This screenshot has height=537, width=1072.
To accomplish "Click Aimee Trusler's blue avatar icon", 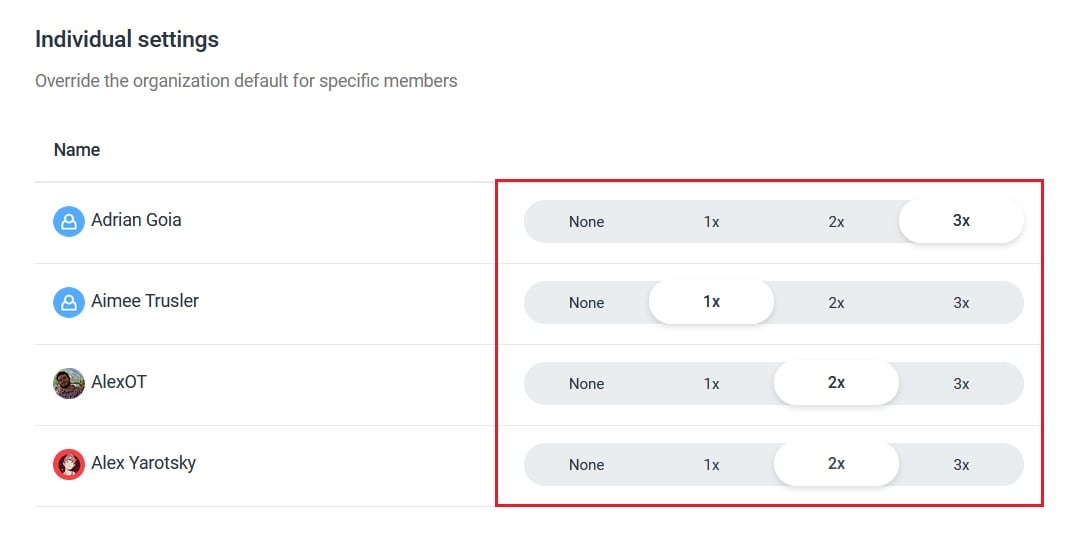I will (x=69, y=302).
